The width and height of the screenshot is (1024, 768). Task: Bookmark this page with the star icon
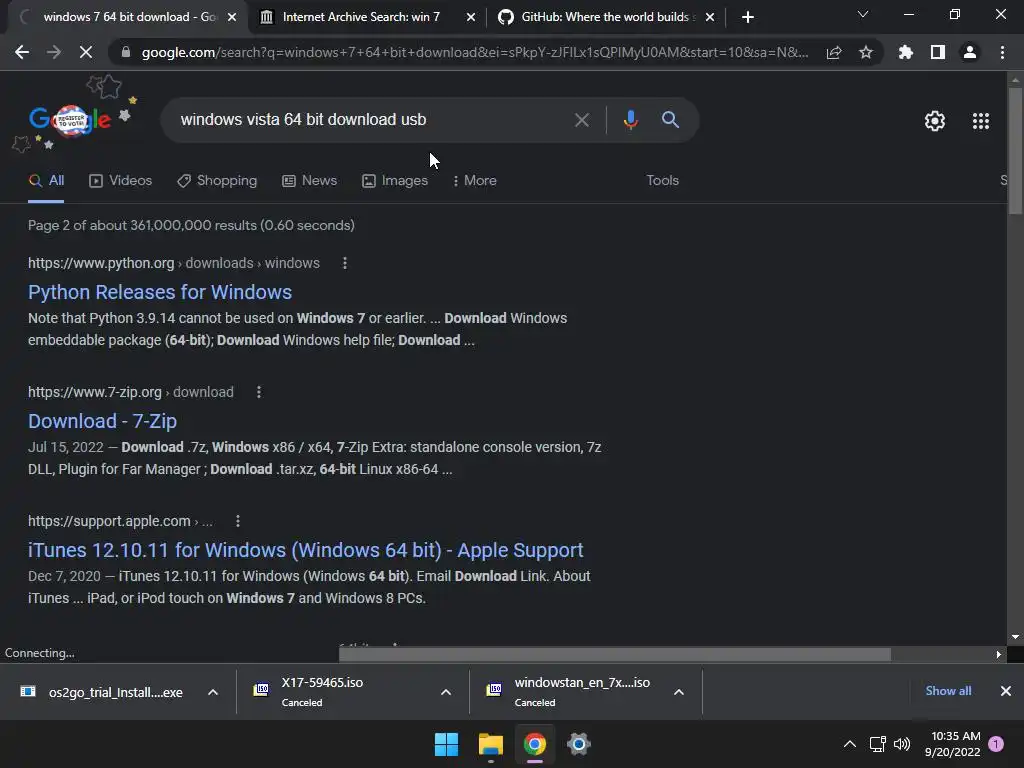click(866, 52)
